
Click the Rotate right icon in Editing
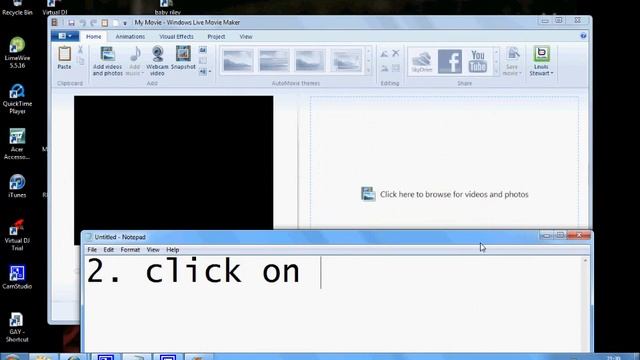[384, 69]
